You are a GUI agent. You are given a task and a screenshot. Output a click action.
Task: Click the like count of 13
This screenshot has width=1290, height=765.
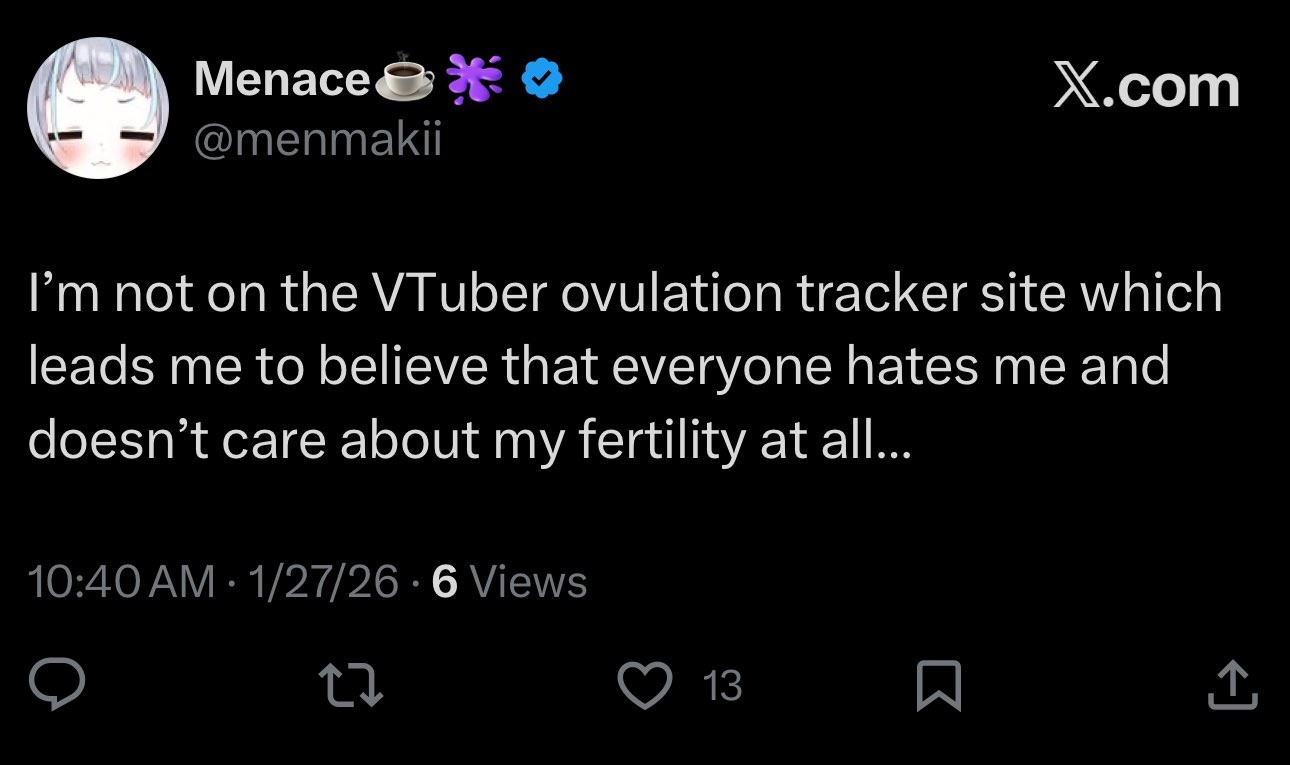722,686
